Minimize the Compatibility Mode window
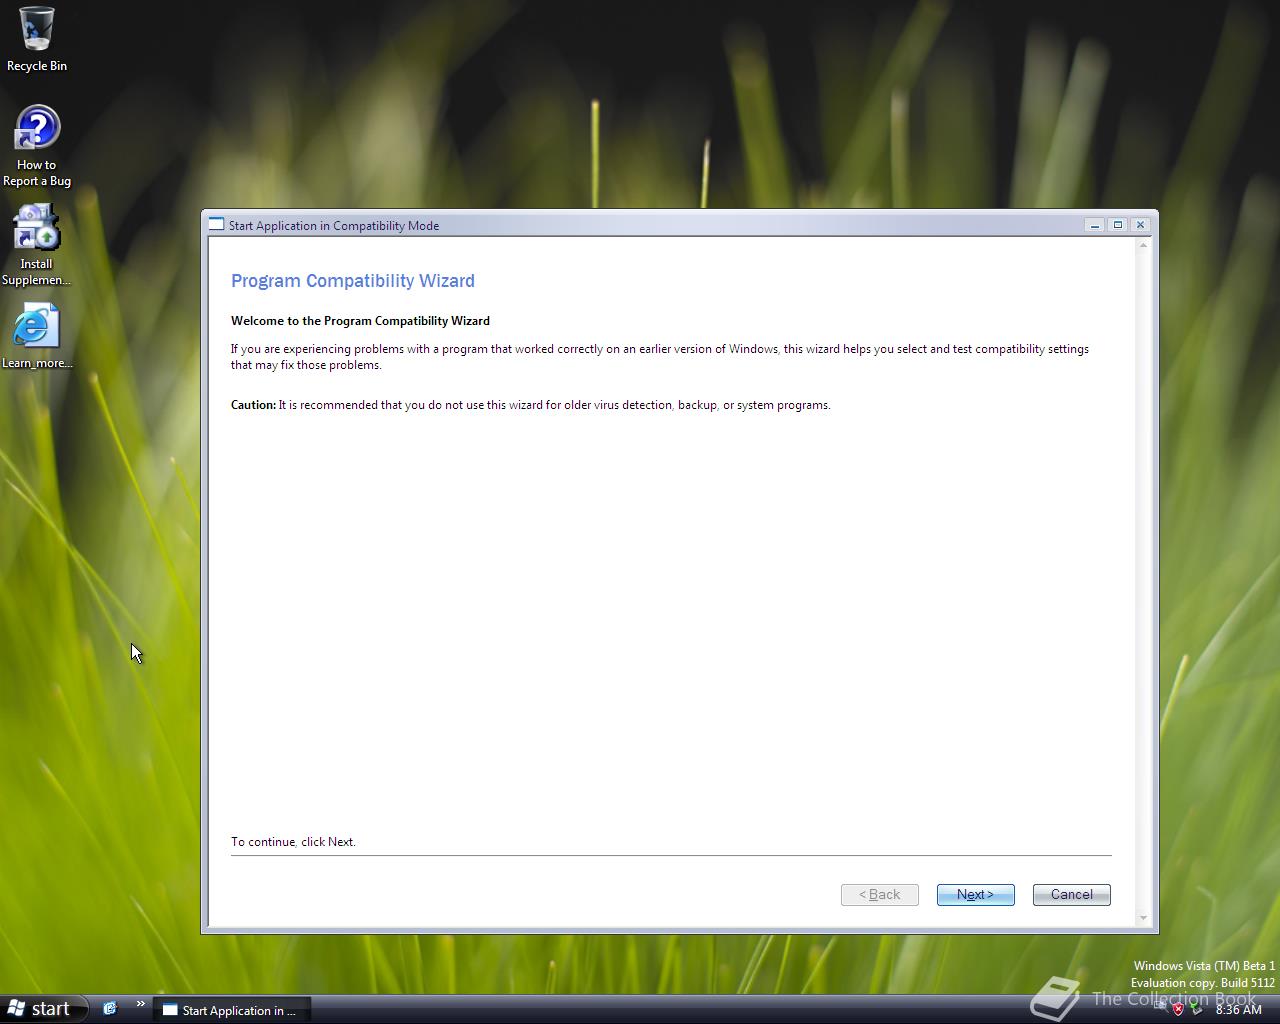The width and height of the screenshot is (1280, 1024). click(x=1095, y=225)
